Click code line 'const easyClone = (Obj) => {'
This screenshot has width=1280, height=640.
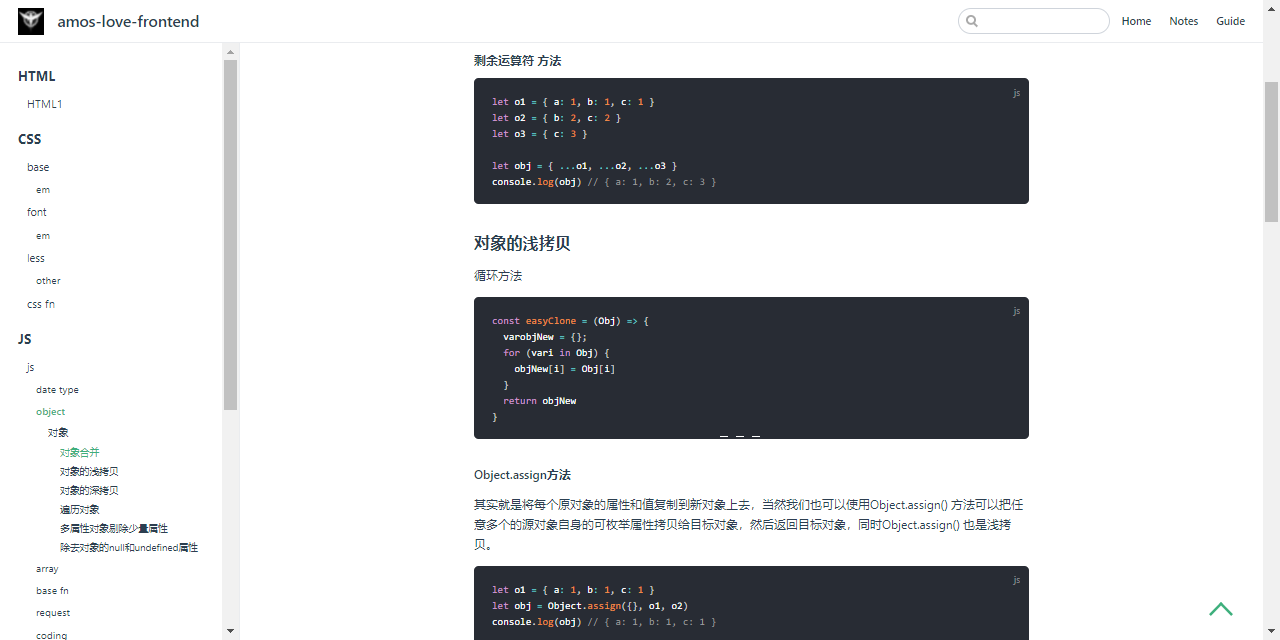click(x=570, y=321)
